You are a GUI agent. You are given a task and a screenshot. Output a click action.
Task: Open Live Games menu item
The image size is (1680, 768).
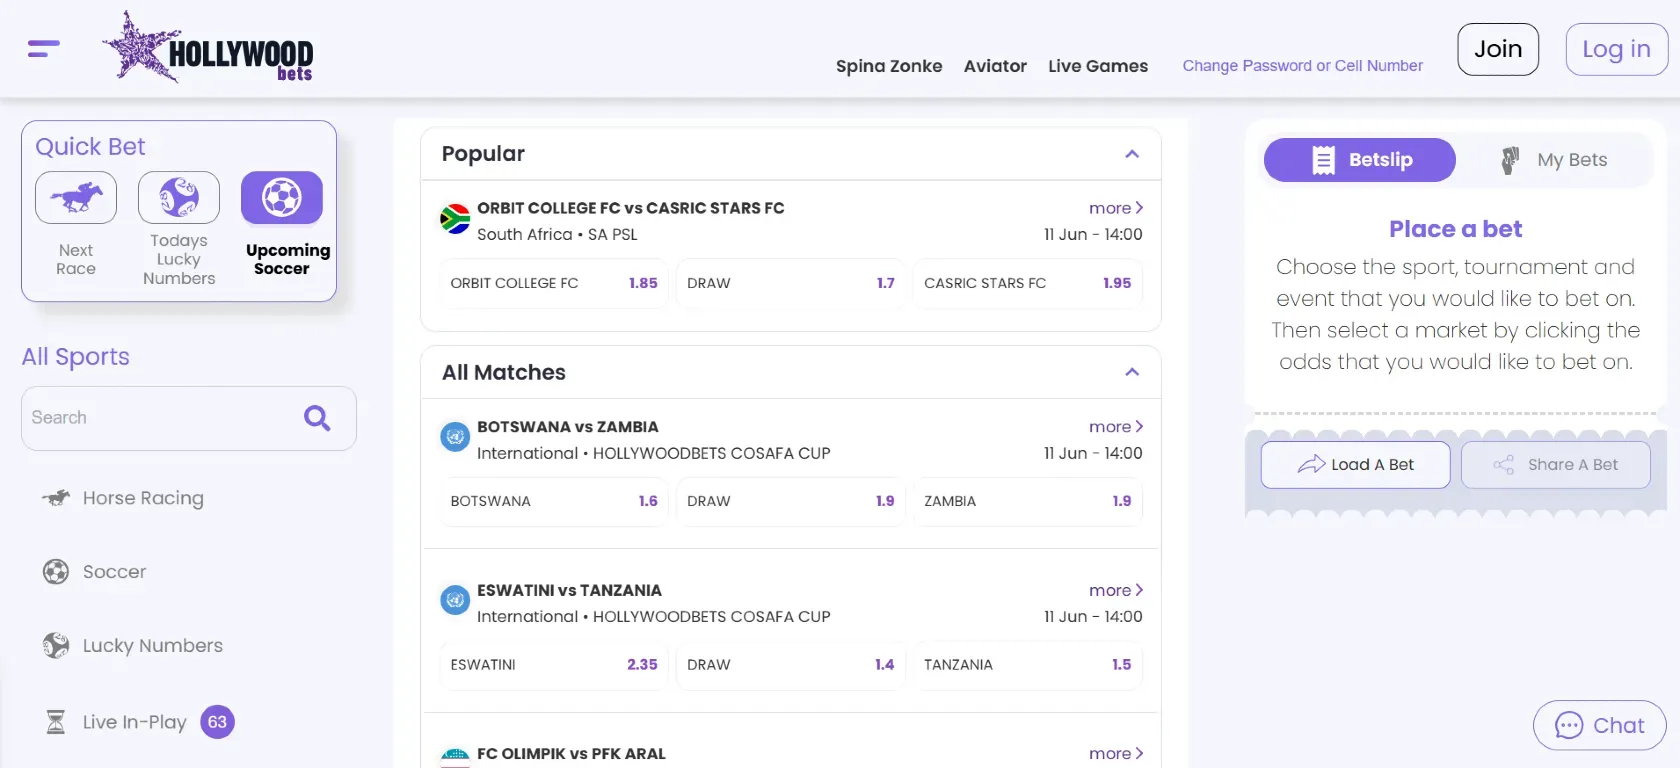coord(1098,66)
